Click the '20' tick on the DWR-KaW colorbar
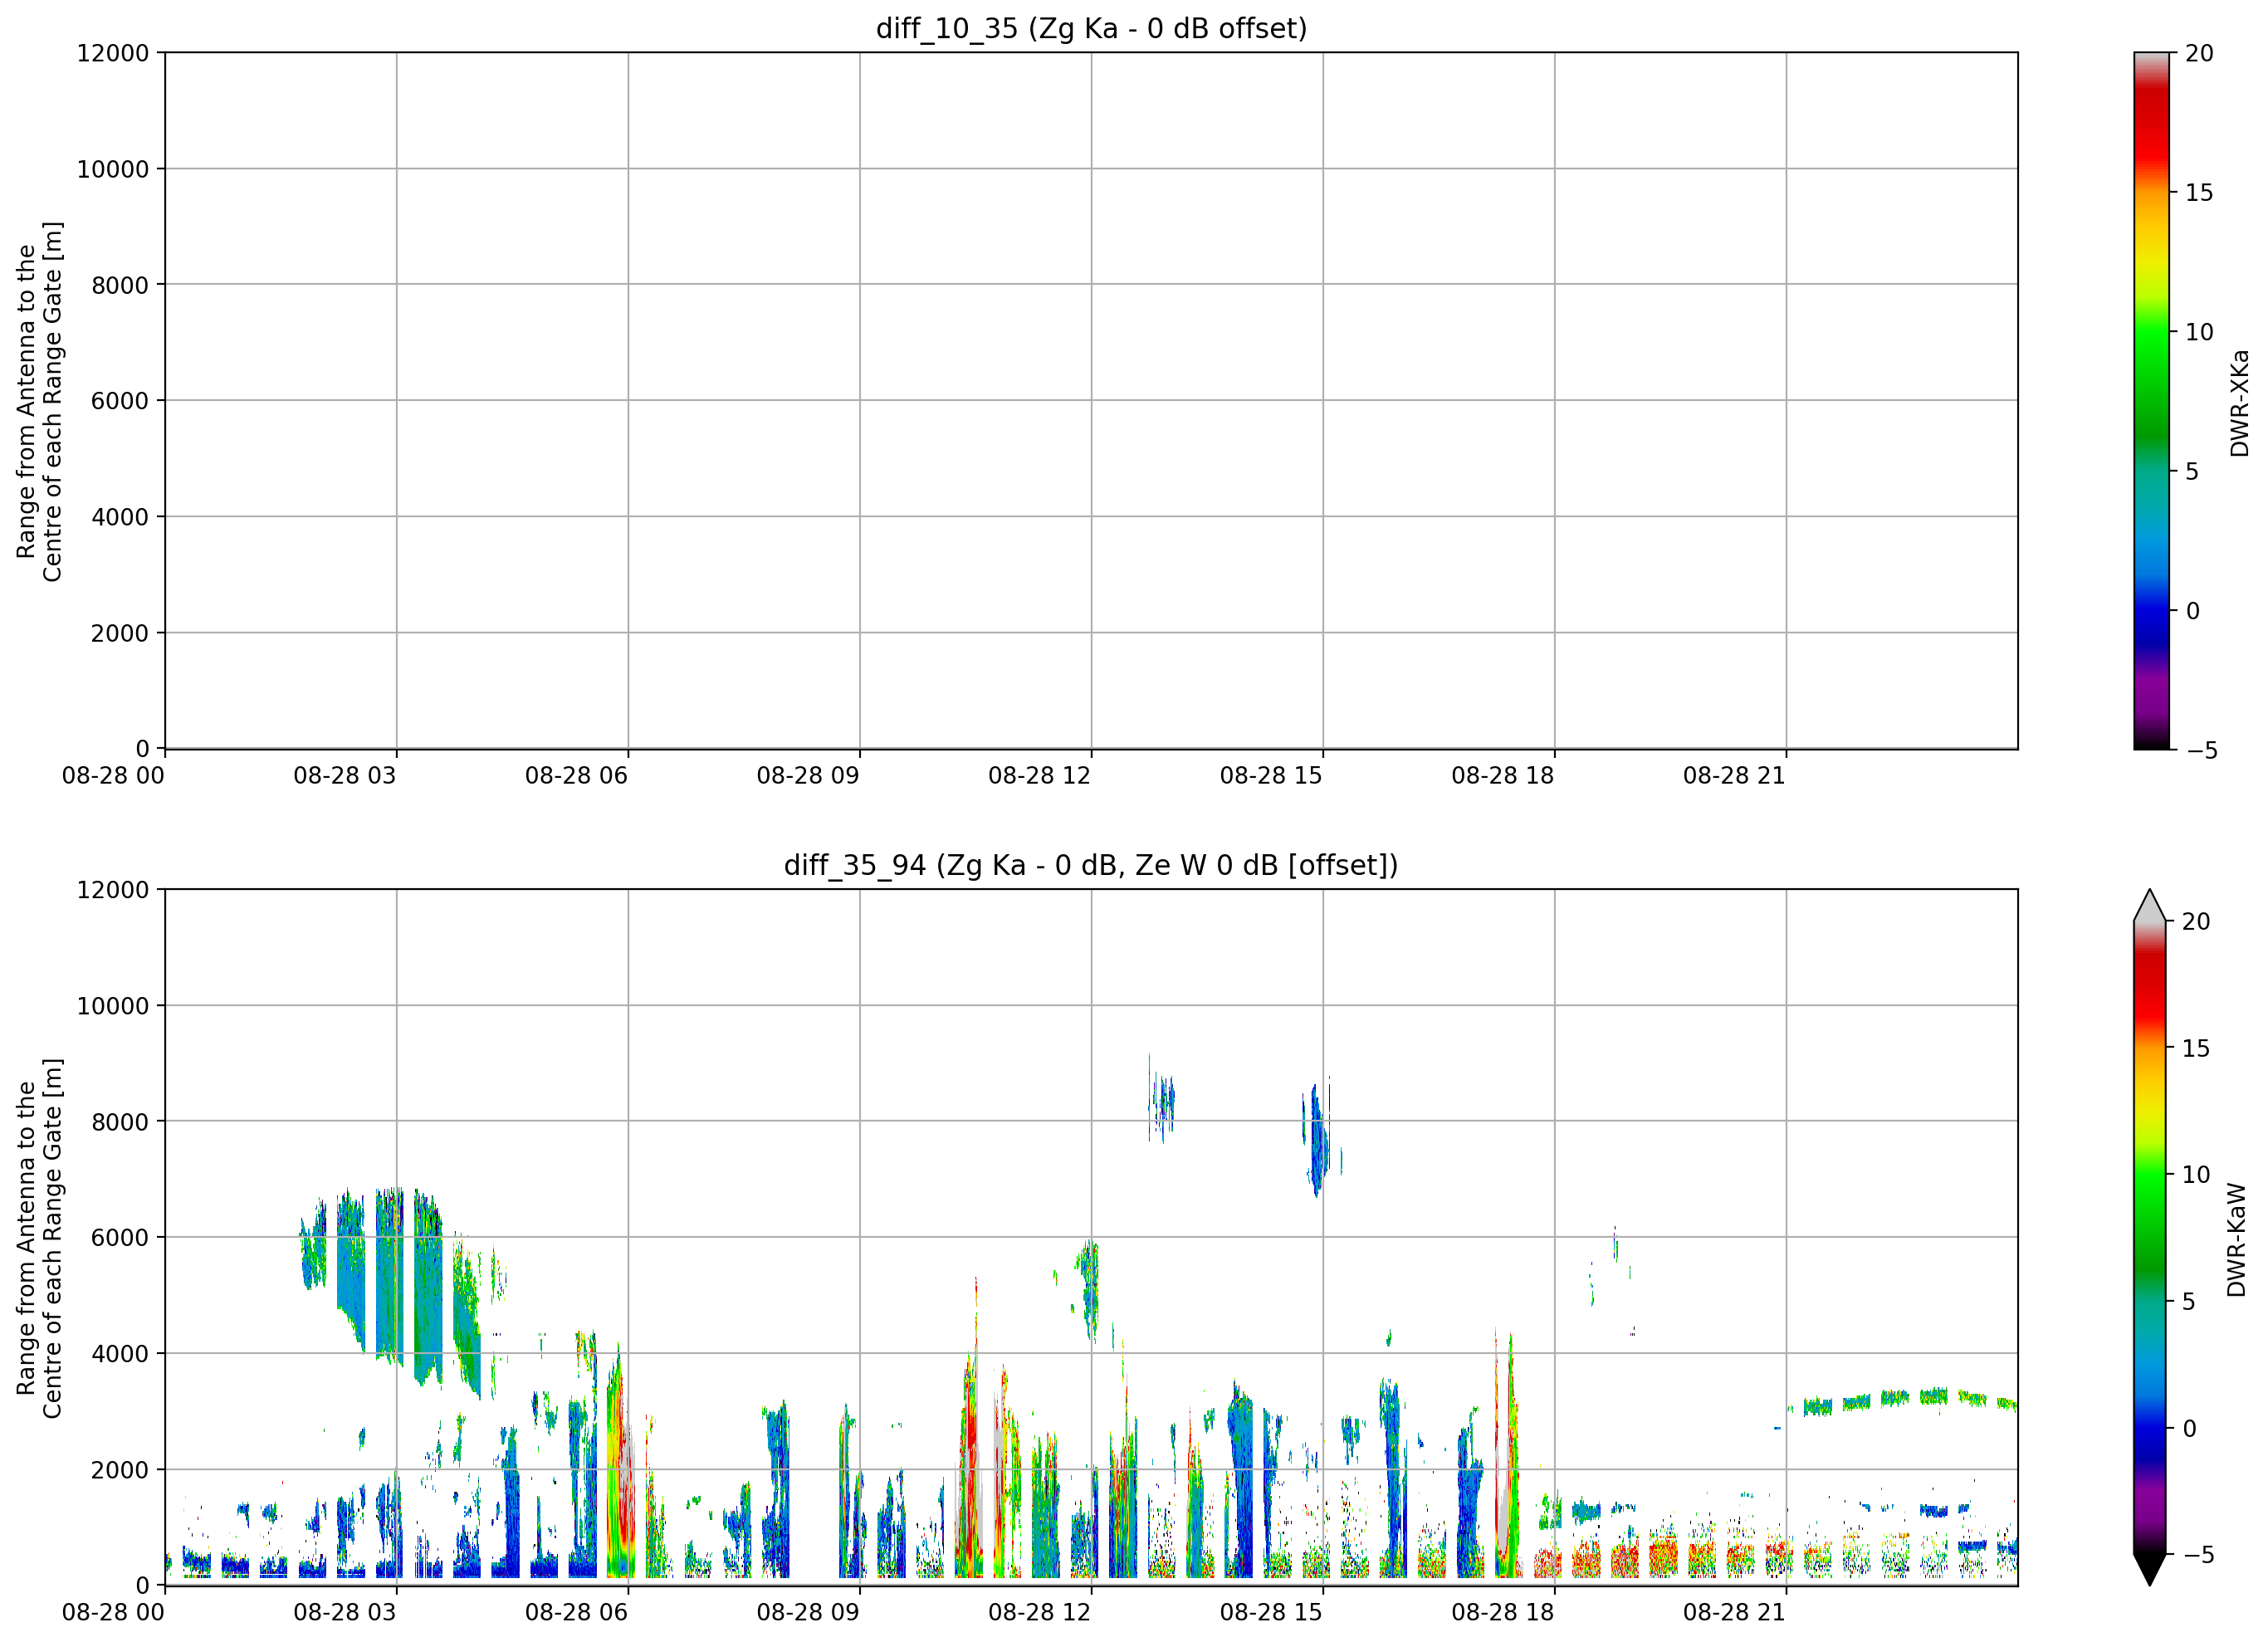 2195,922
